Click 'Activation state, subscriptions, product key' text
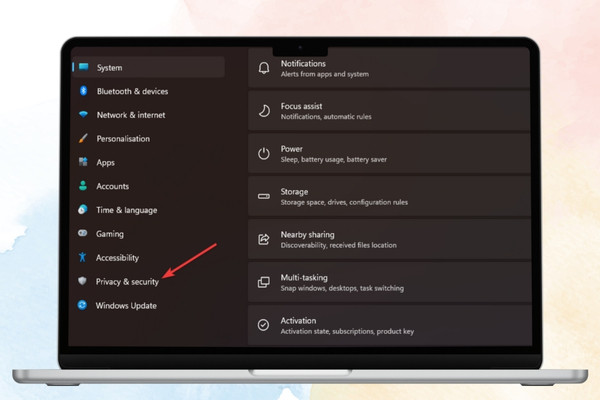 tap(347, 331)
